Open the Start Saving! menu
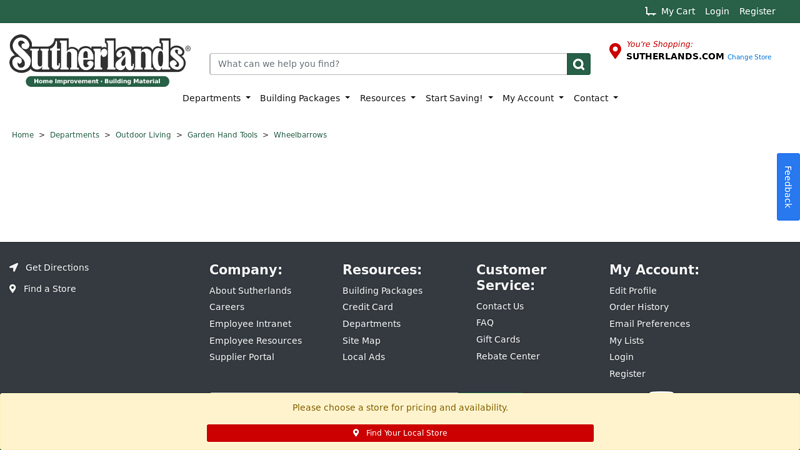Image resolution: width=800 pixels, height=450 pixels. pyautogui.click(x=458, y=98)
